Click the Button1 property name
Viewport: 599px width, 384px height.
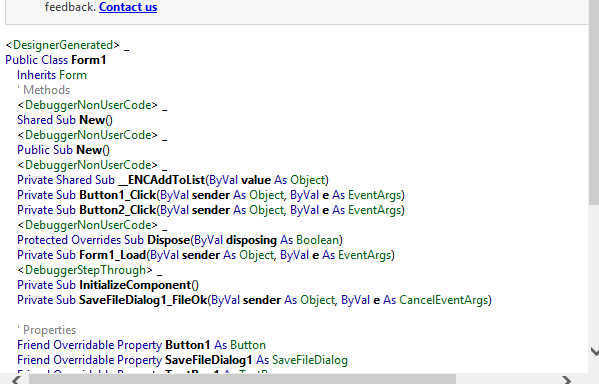pyautogui.click(x=188, y=345)
